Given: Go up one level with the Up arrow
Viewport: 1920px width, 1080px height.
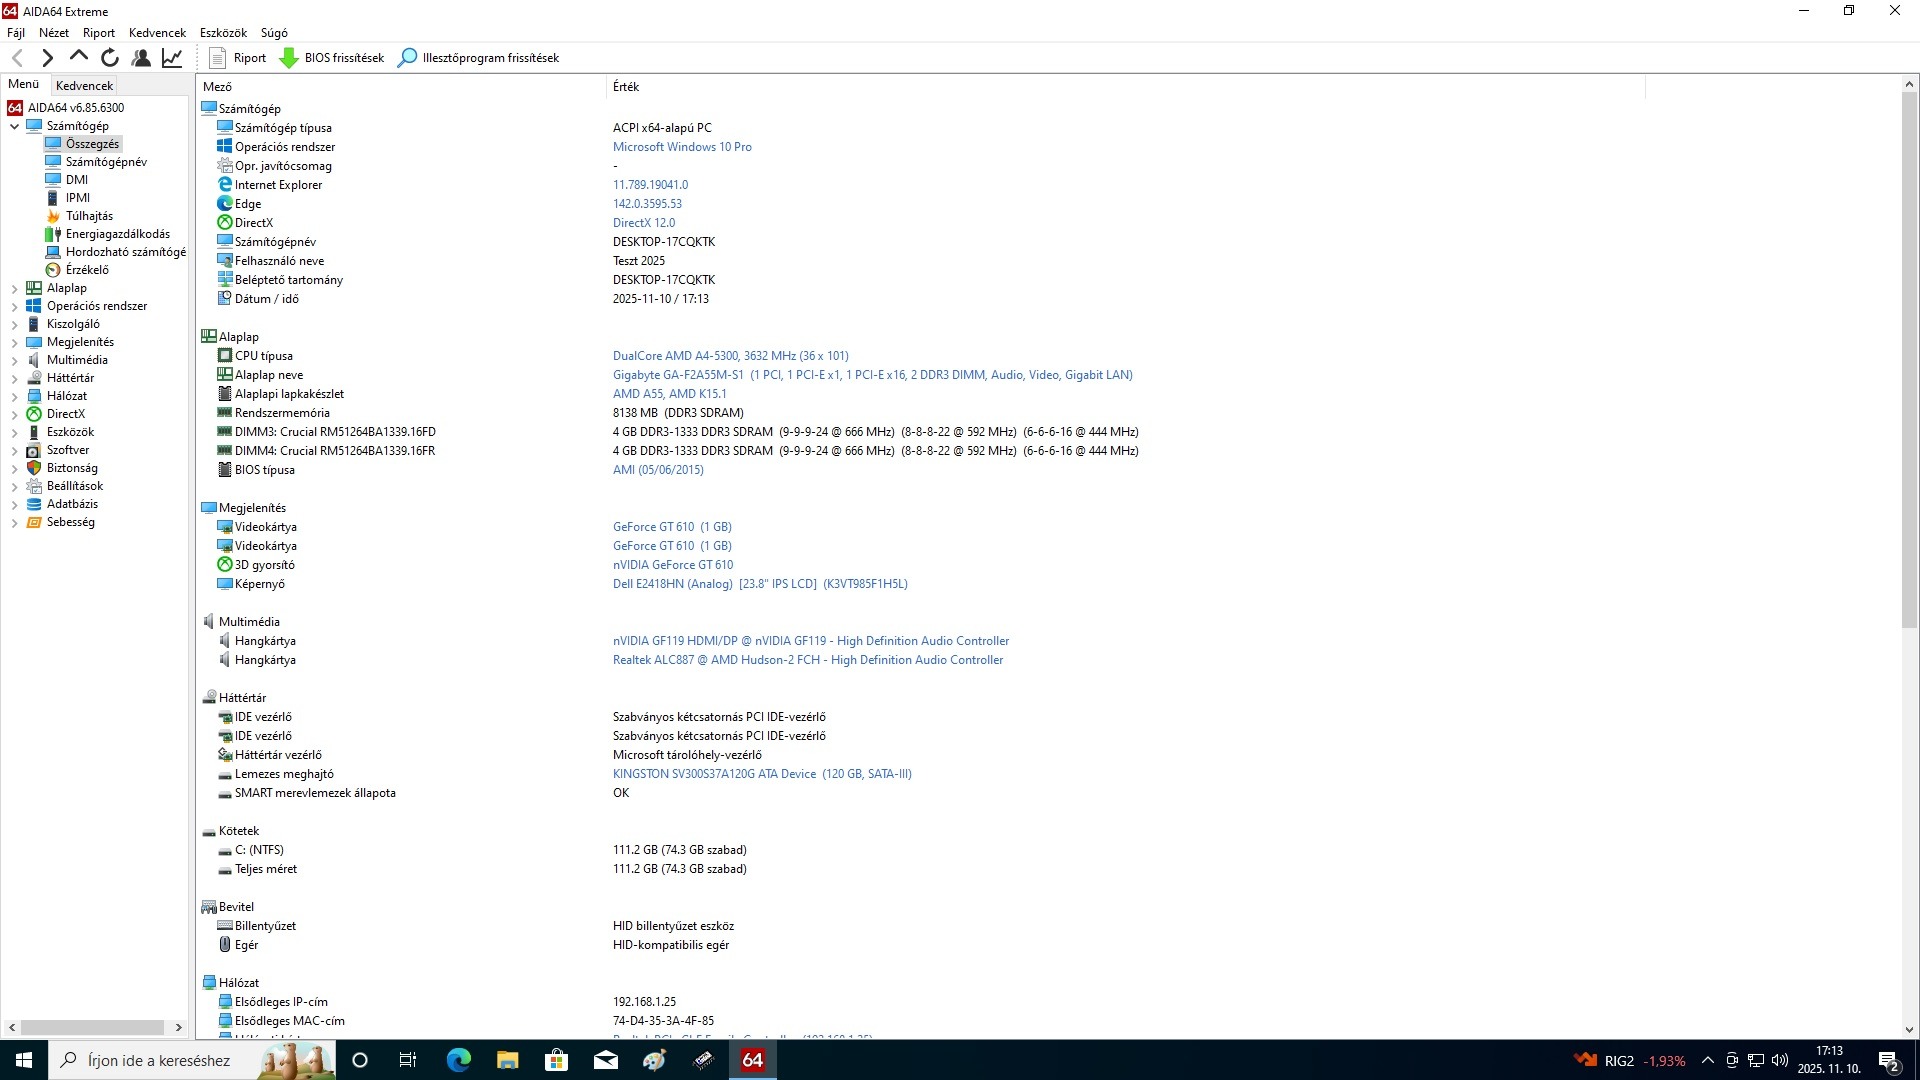Looking at the screenshot, I should pos(78,57).
